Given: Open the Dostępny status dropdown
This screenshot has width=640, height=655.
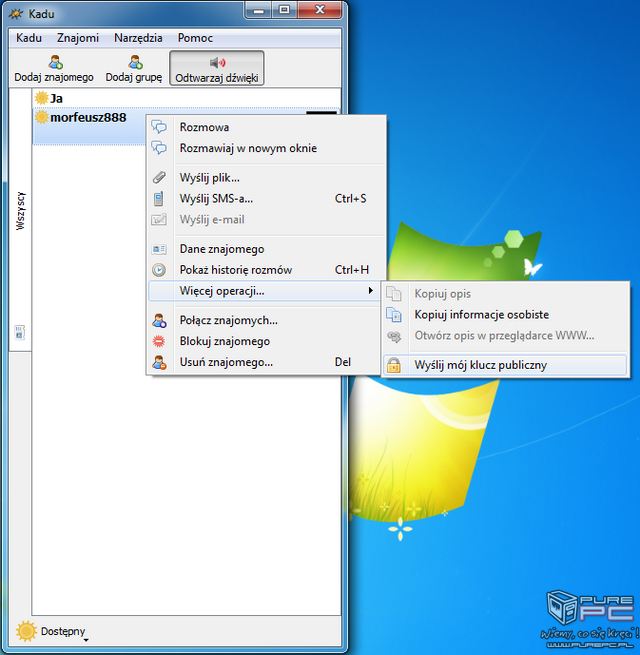Looking at the screenshot, I should (65, 632).
